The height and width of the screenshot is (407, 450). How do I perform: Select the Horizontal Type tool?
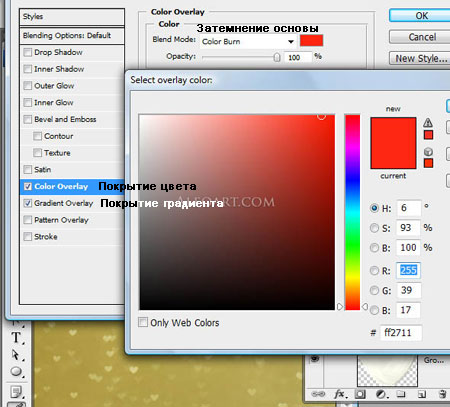click(x=16, y=337)
